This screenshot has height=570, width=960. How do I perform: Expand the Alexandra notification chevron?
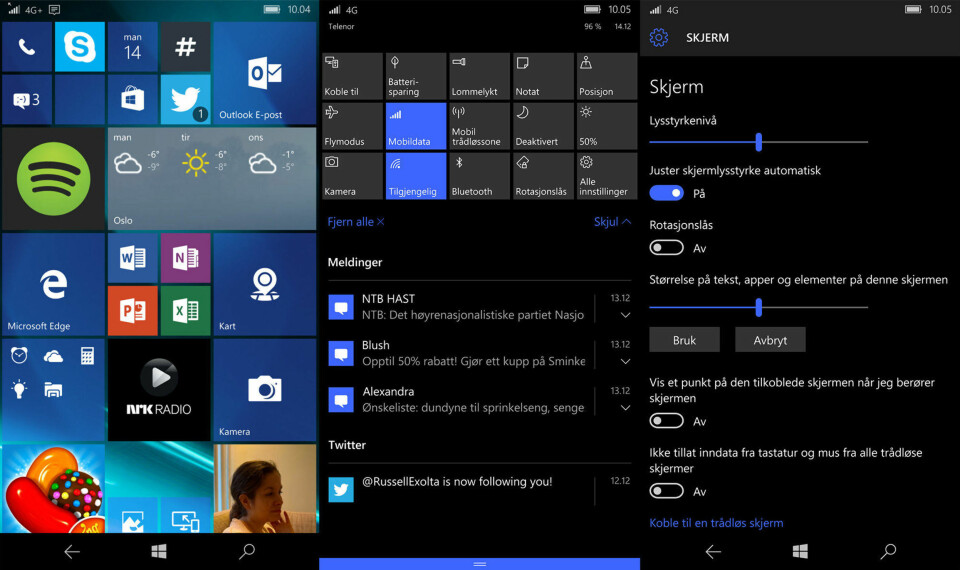[625, 408]
